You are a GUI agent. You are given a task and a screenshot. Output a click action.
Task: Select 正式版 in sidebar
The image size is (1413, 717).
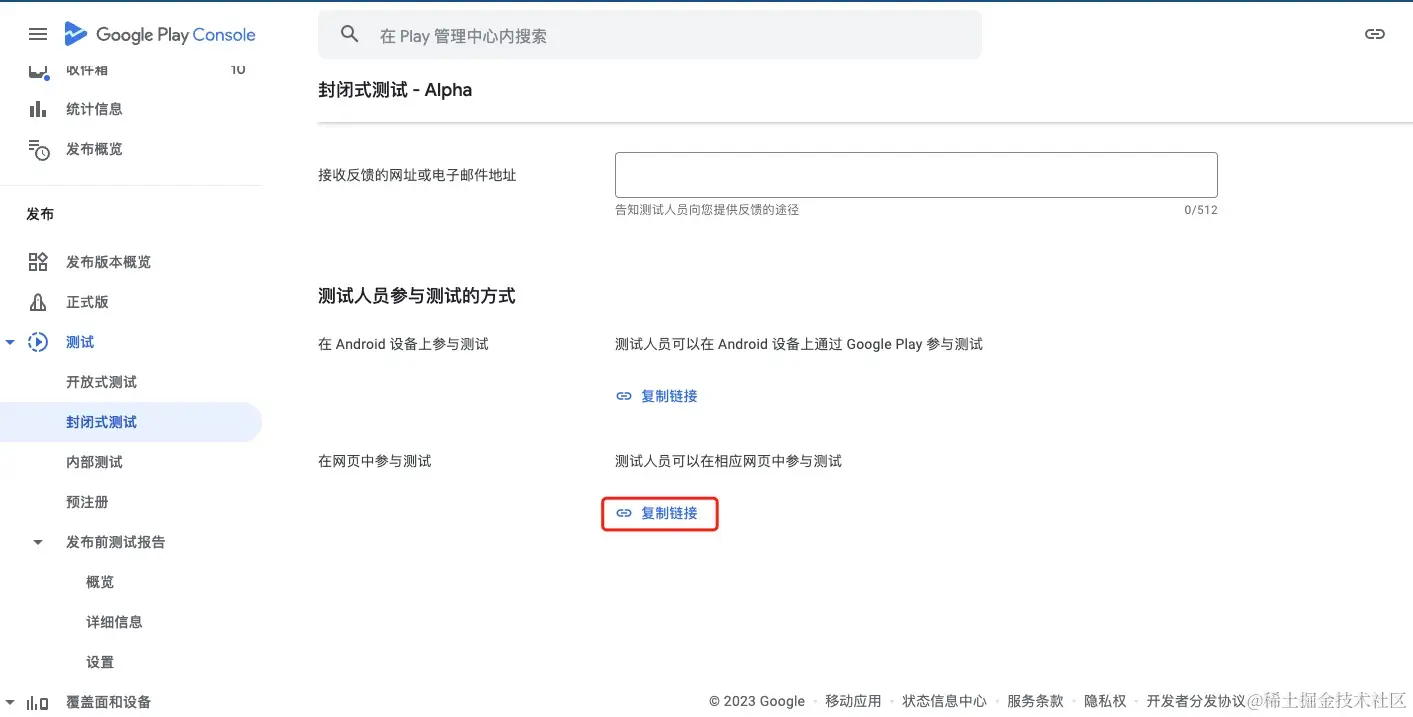(87, 302)
